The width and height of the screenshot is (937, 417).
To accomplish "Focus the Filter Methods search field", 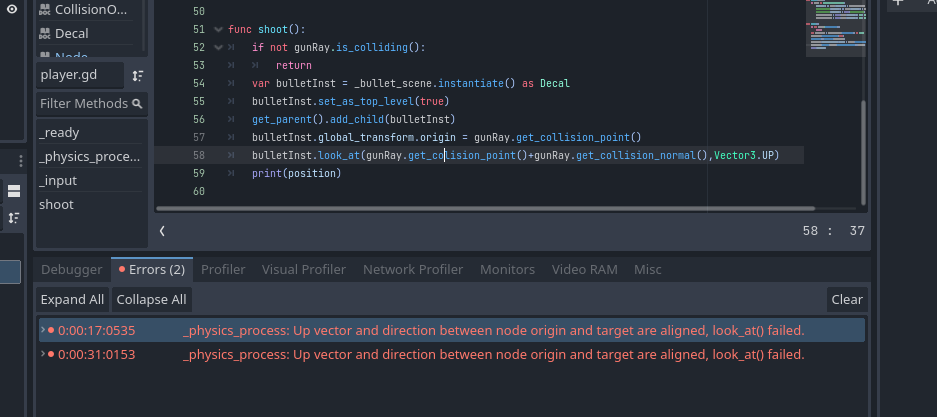I will point(91,103).
